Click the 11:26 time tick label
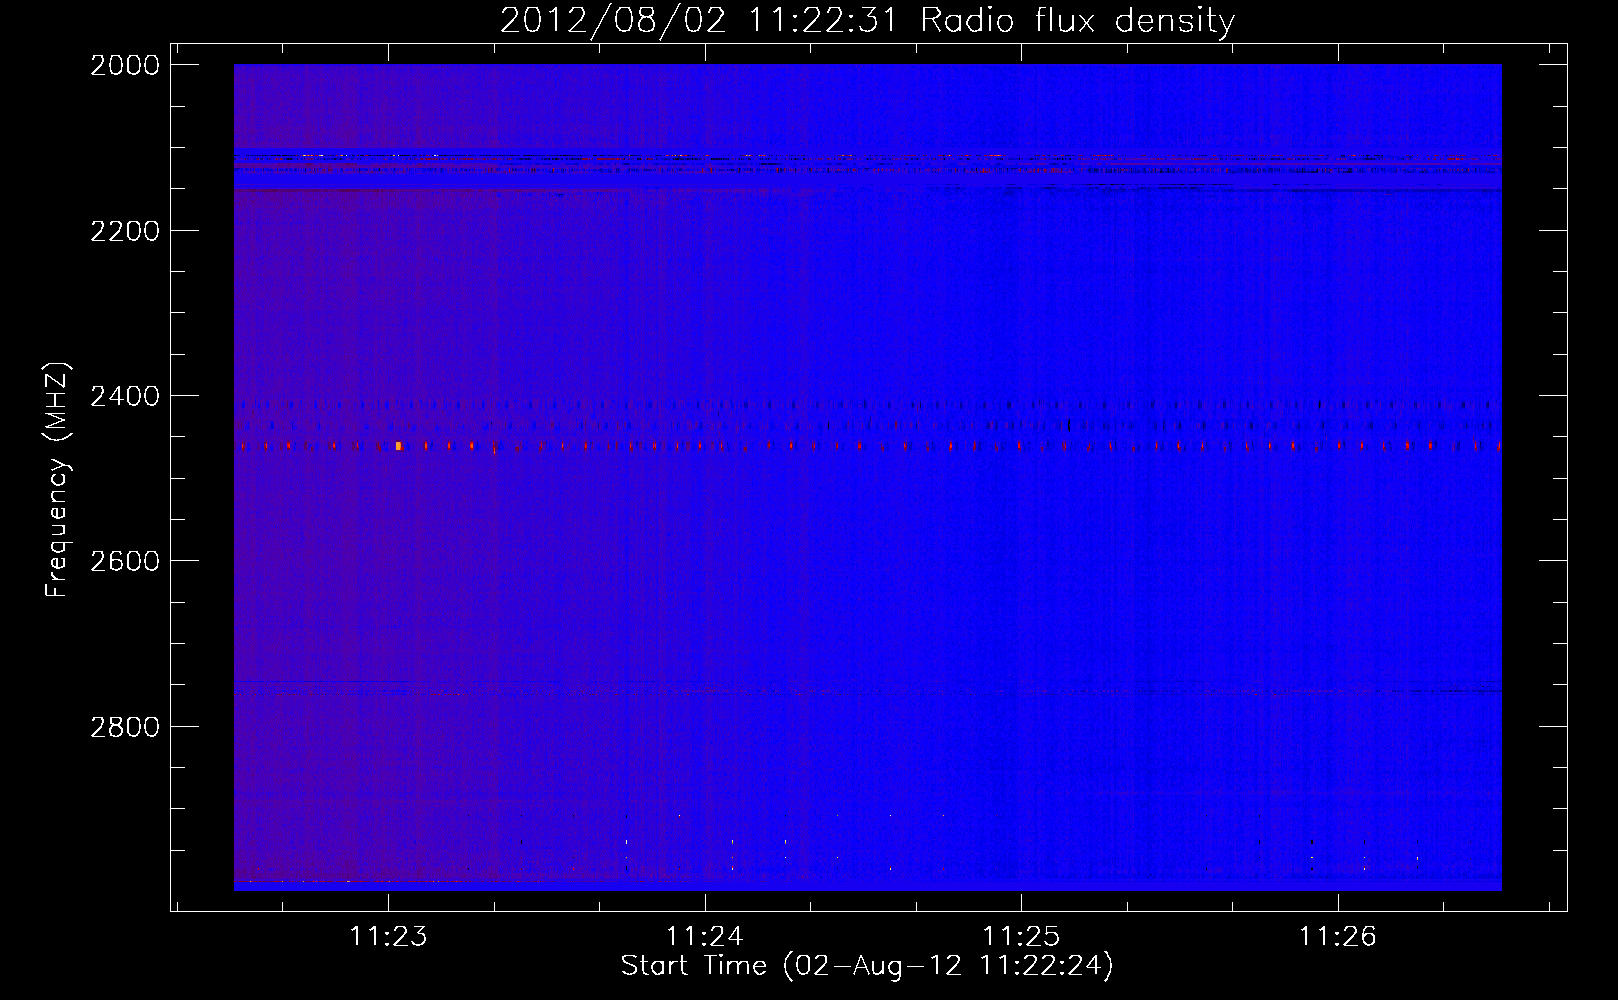The height and width of the screenshot is (1000, 1618). click(1338, 936)
